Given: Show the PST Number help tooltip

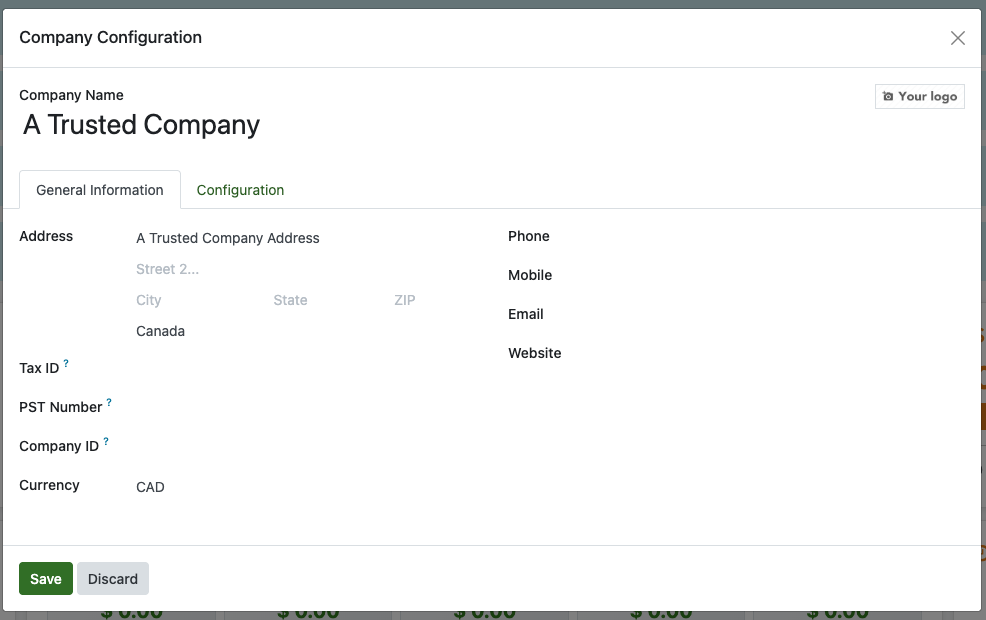Looking at the screenshot, I should coord(109,403).
